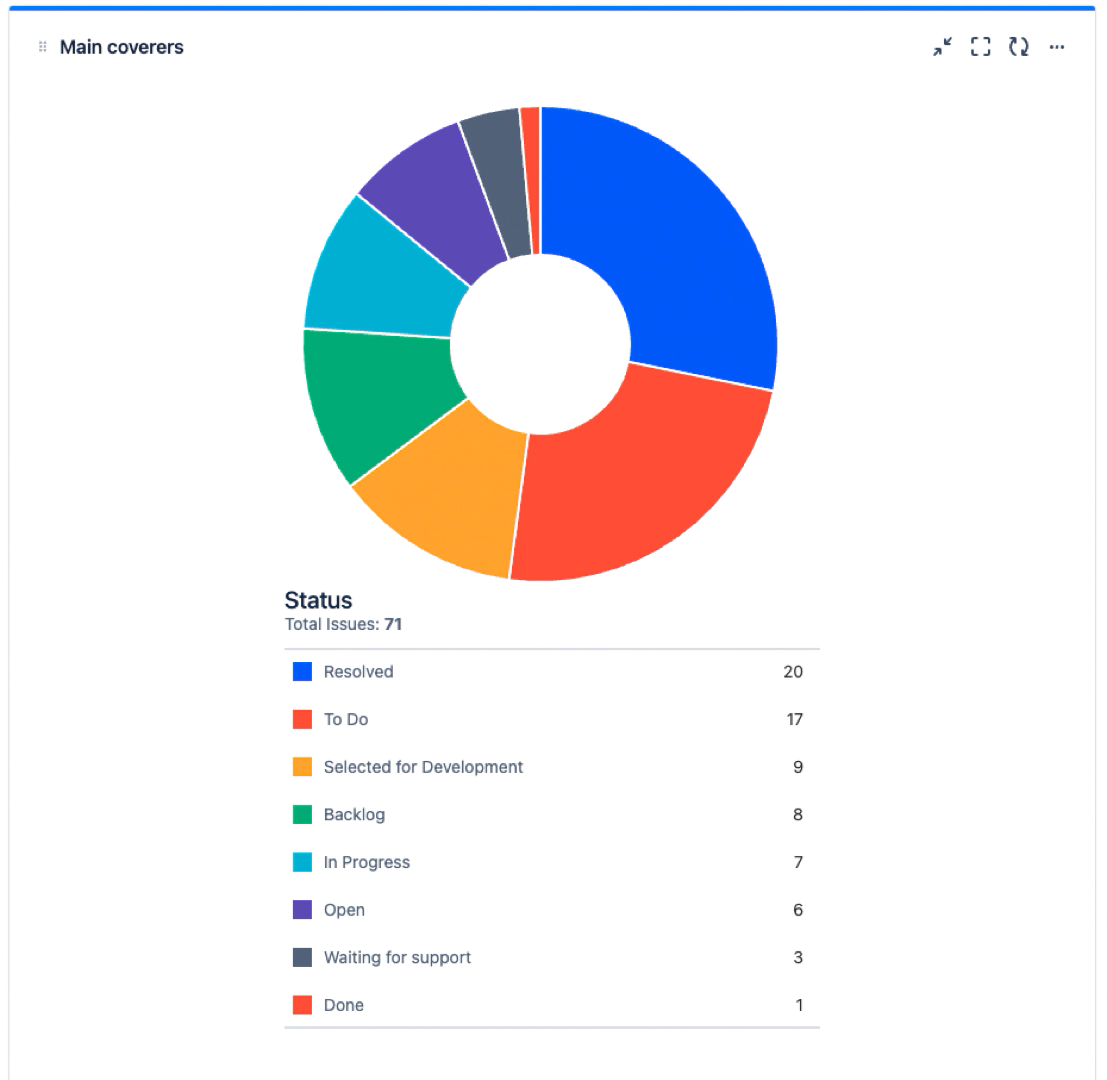The width and height of the screenshot is (1107, 1080).
Task: Expand the gadget to full screen
Action: click(980, 47)
